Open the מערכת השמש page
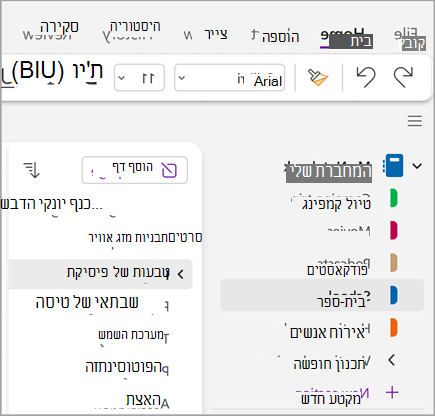435x416 pixels. point(131,334)
